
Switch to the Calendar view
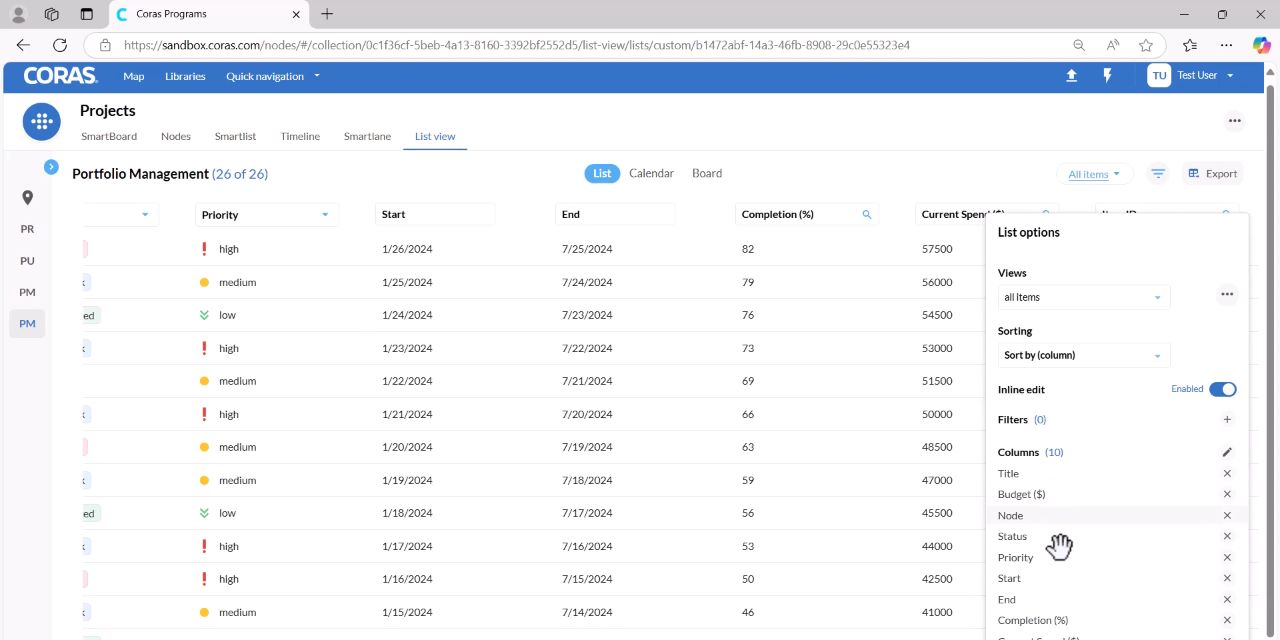[x=651, y=173]
